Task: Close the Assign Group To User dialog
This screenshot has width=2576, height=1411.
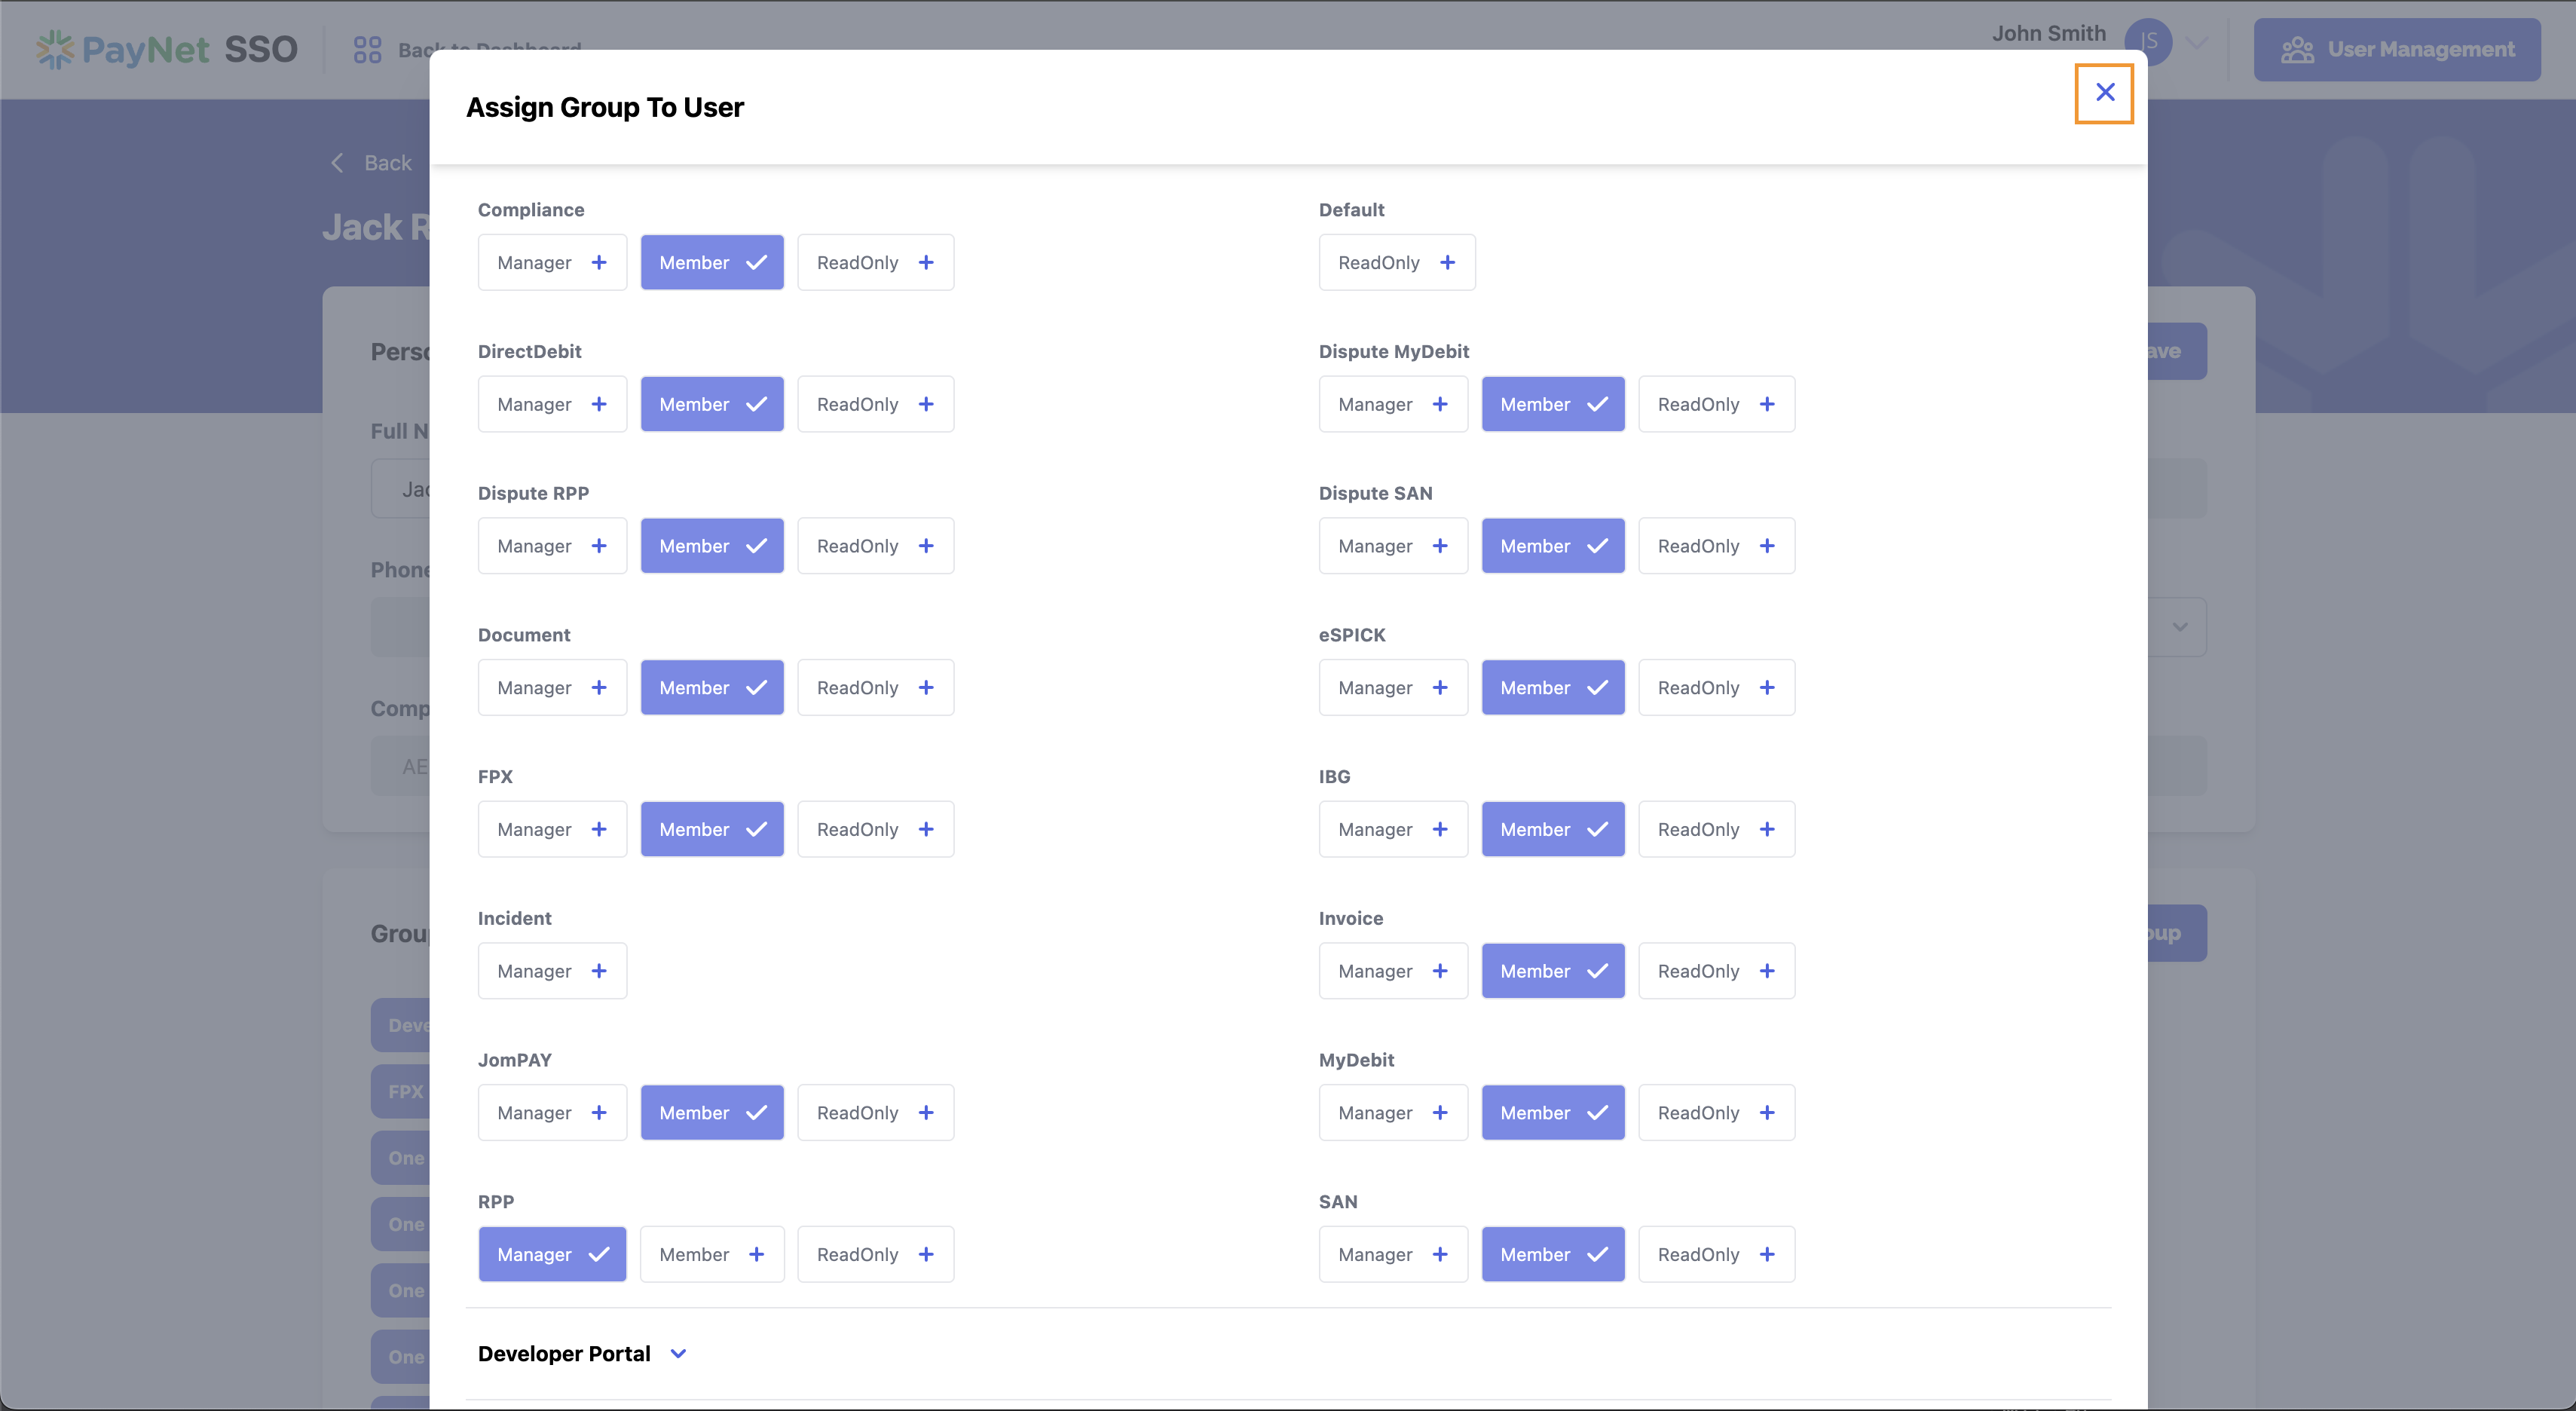Action: [x=2104, y=93]
